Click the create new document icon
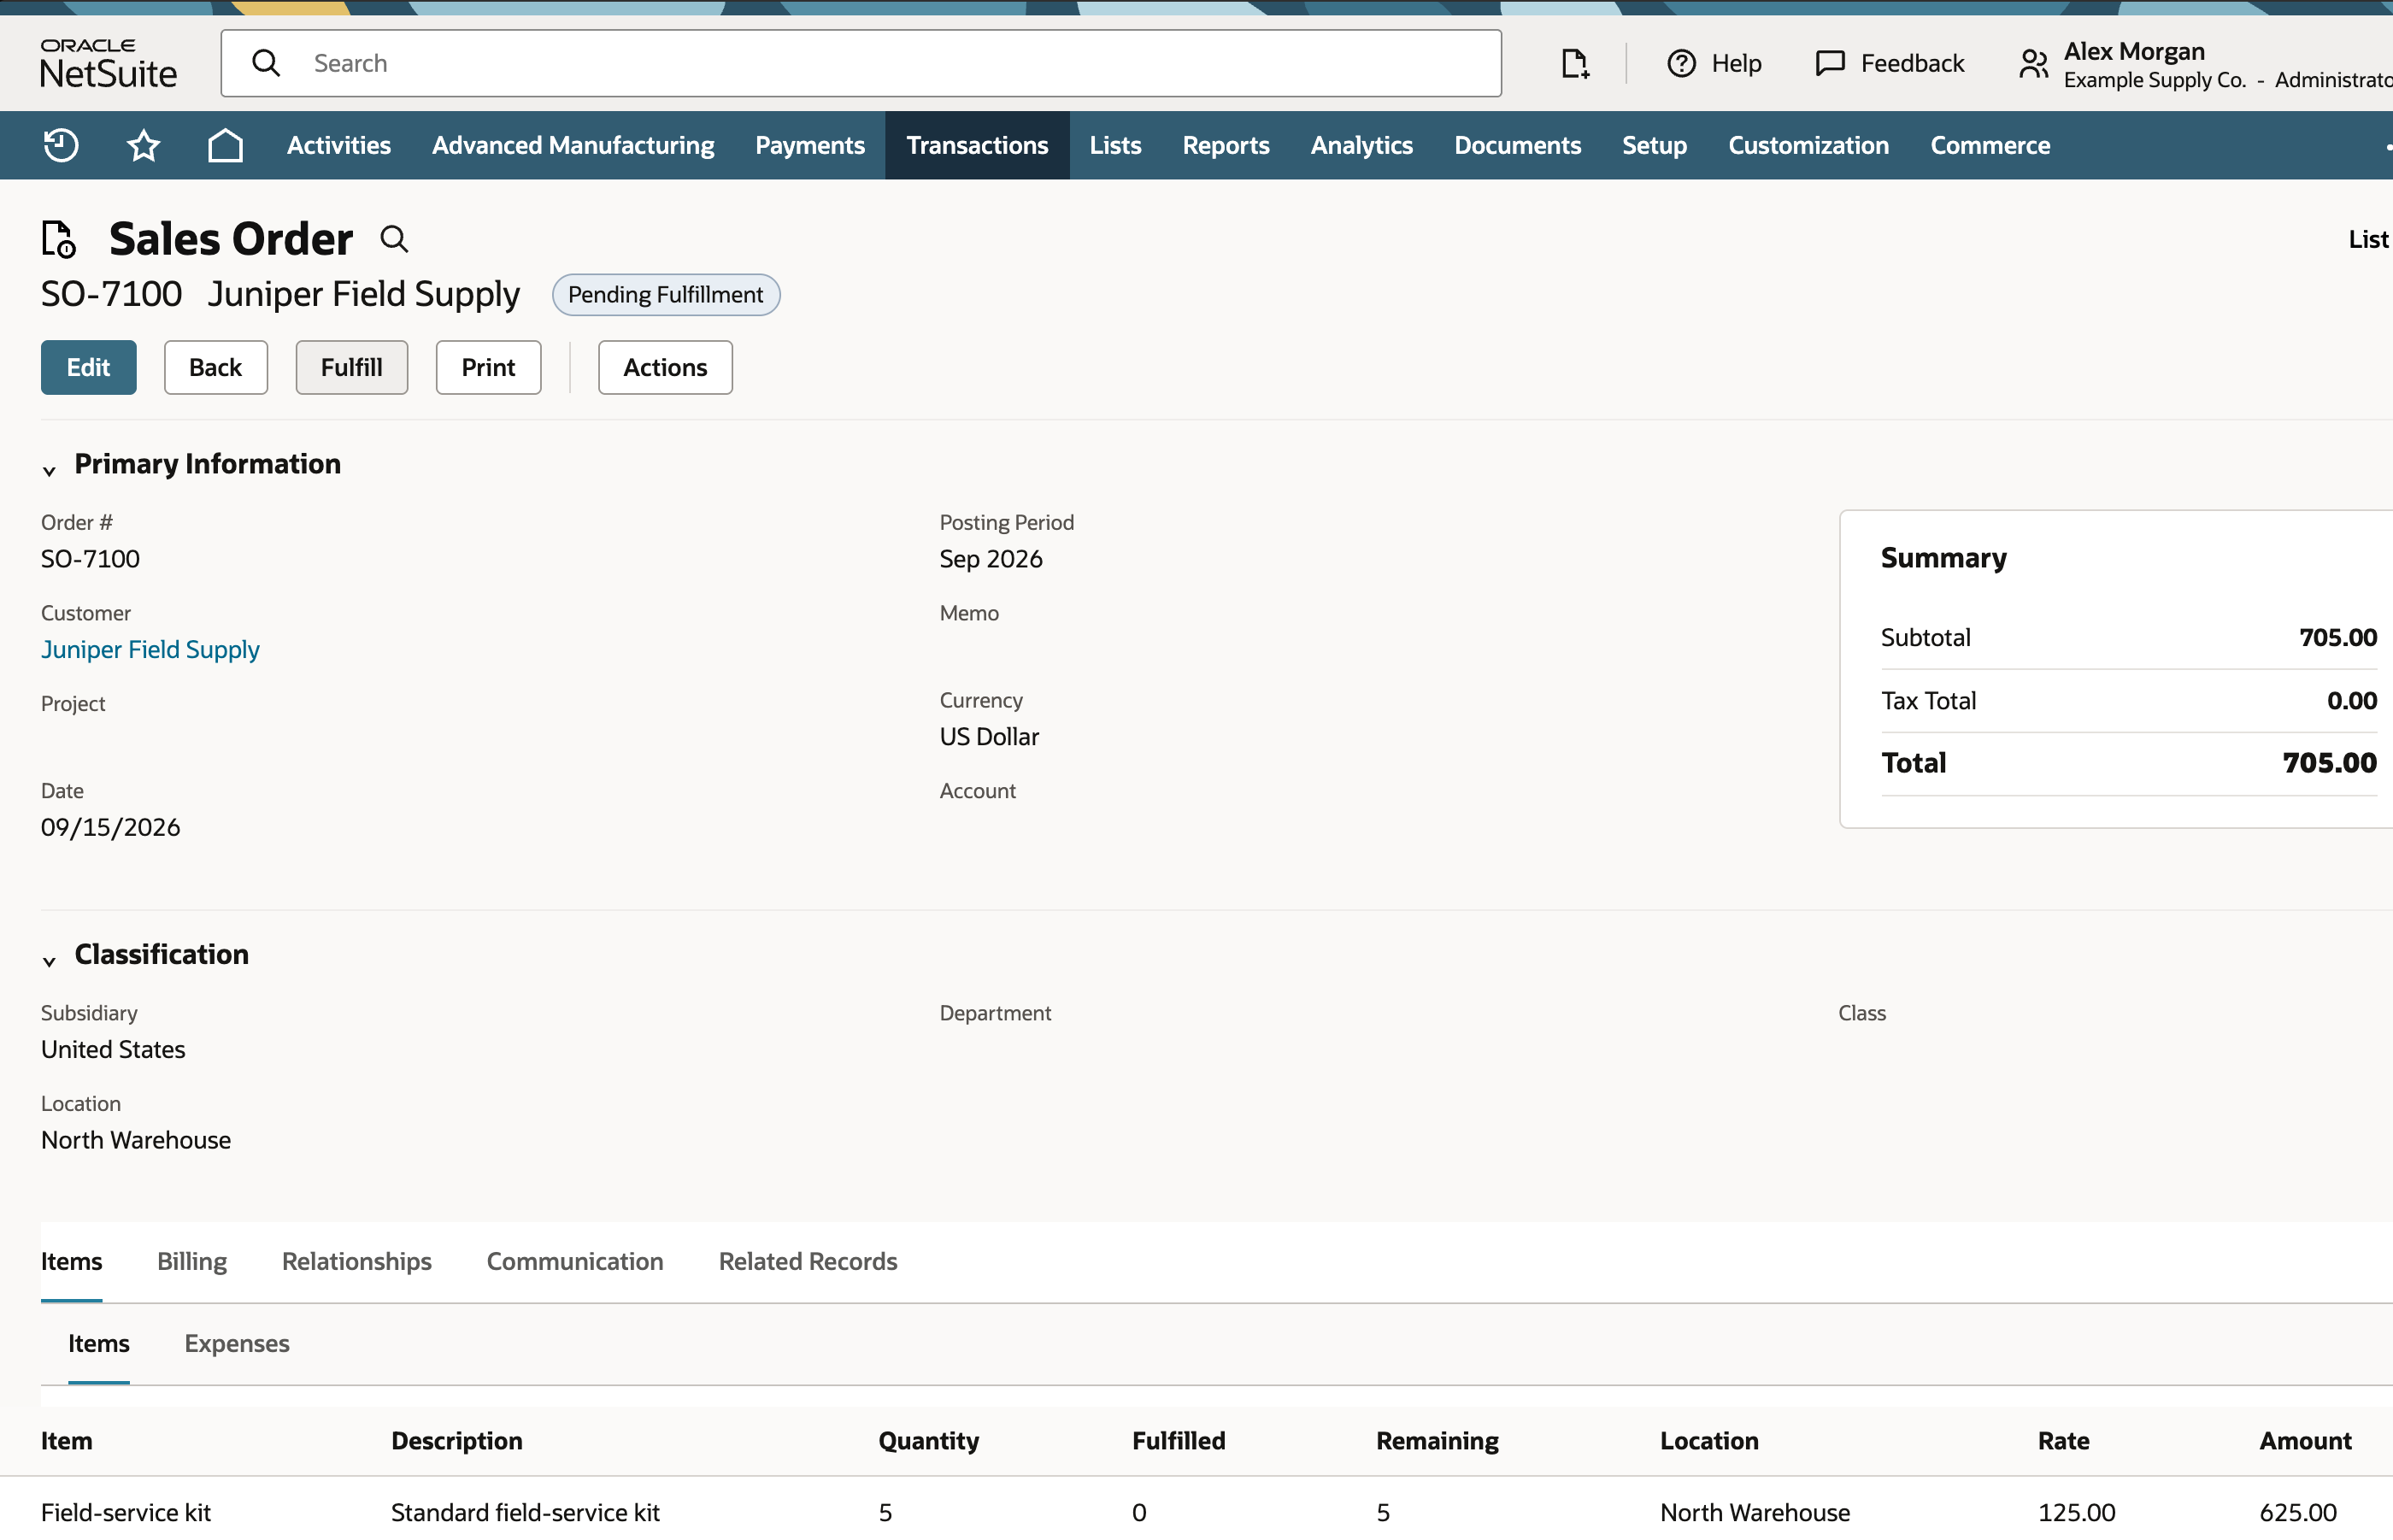The width and height of the screenshot is (2393, 1540). click(x=1575, y=63)
